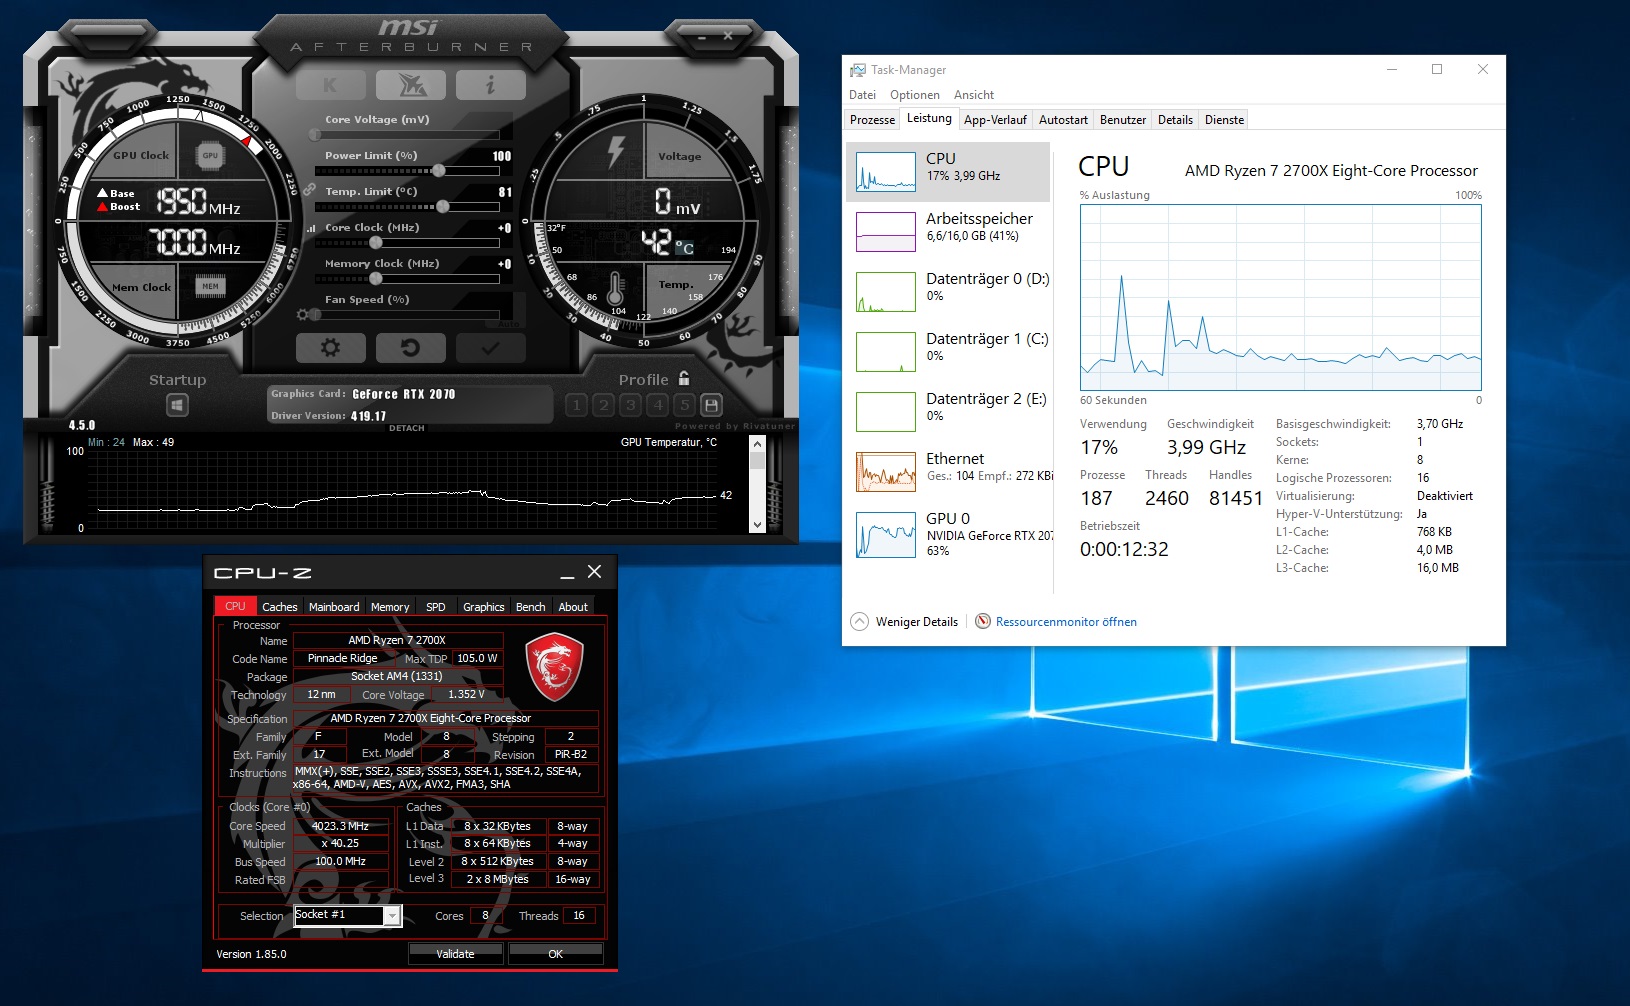Screen dimensions: 1630x1006
Task: Open Optionen menu in Task-Manager
Action: click(x=915, y=95)
